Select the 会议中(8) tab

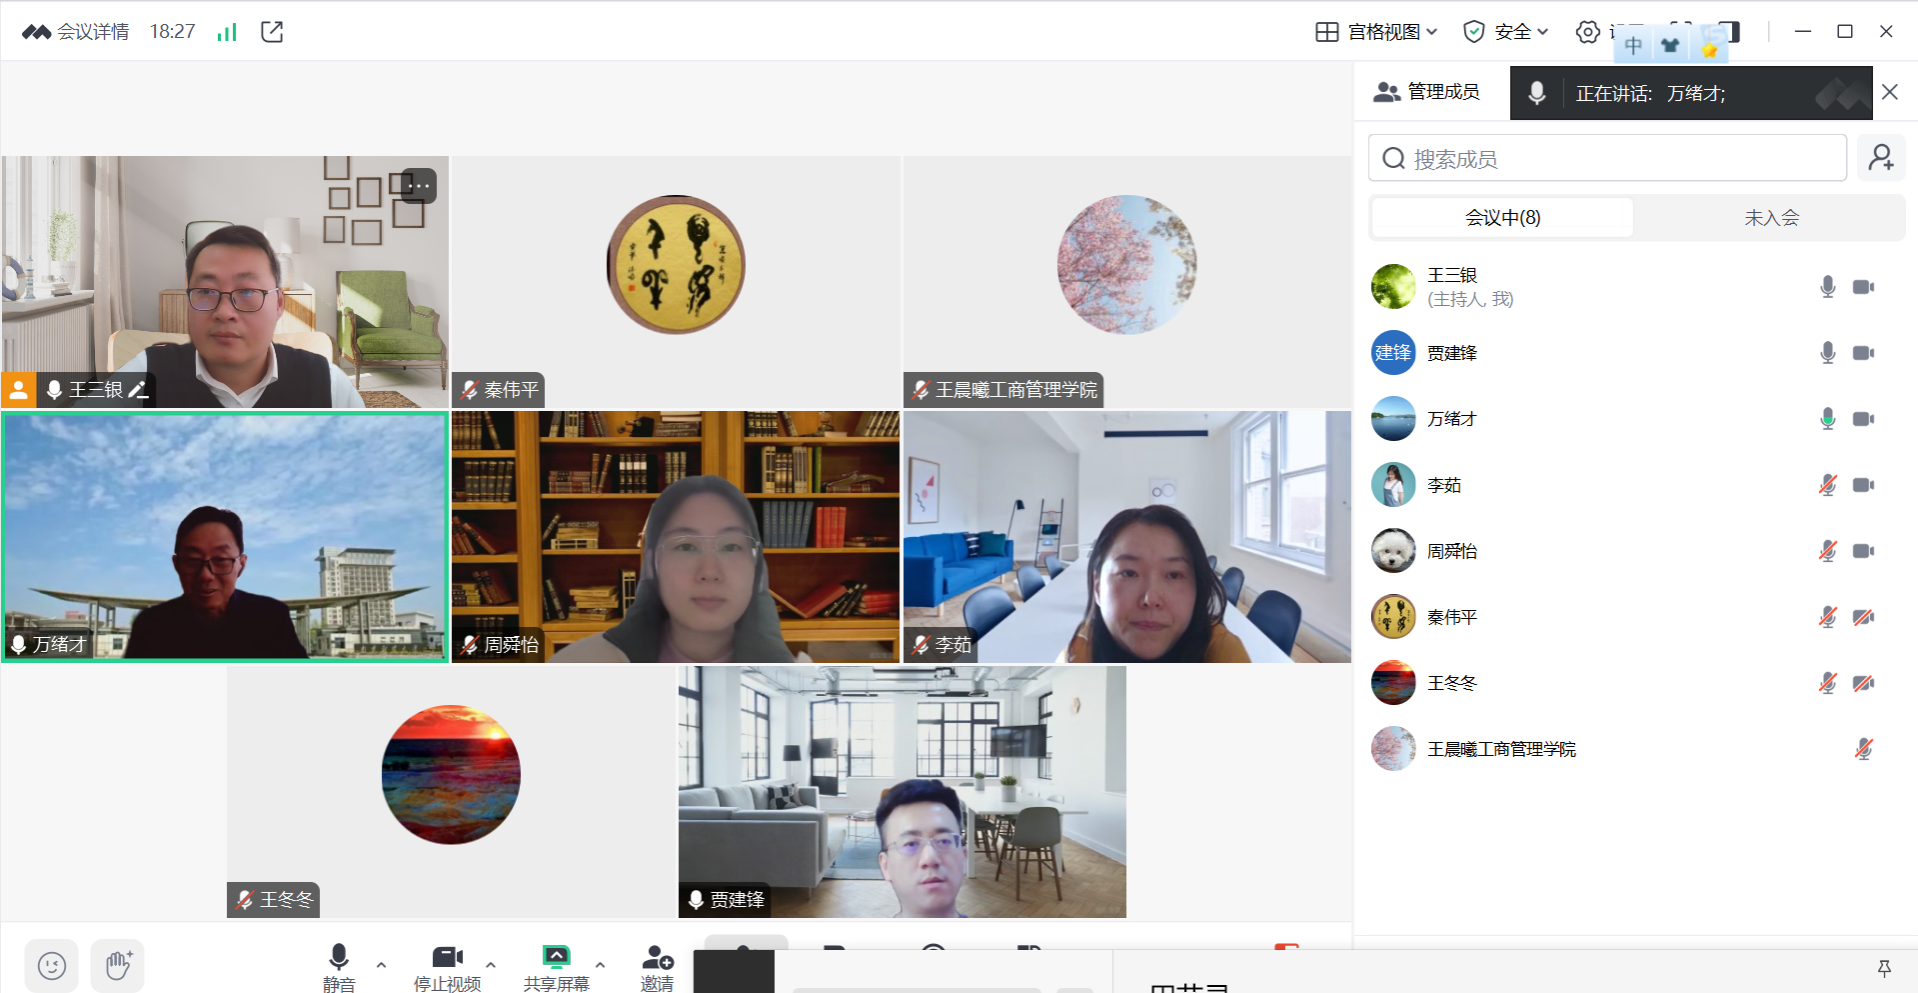[1502, 218]
